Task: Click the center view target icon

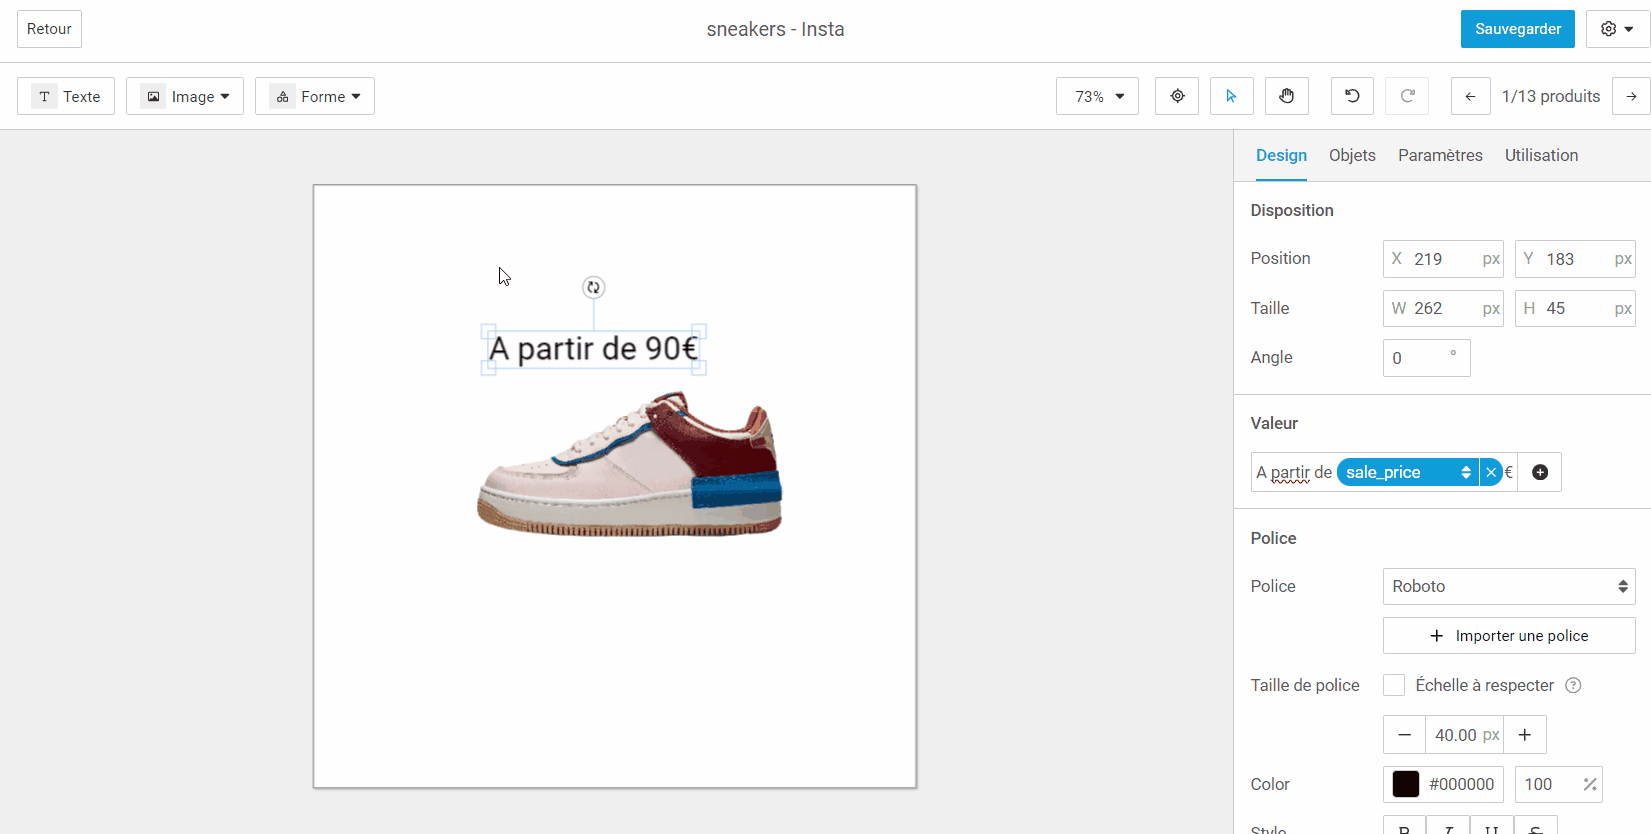Action: [1177, 96]
